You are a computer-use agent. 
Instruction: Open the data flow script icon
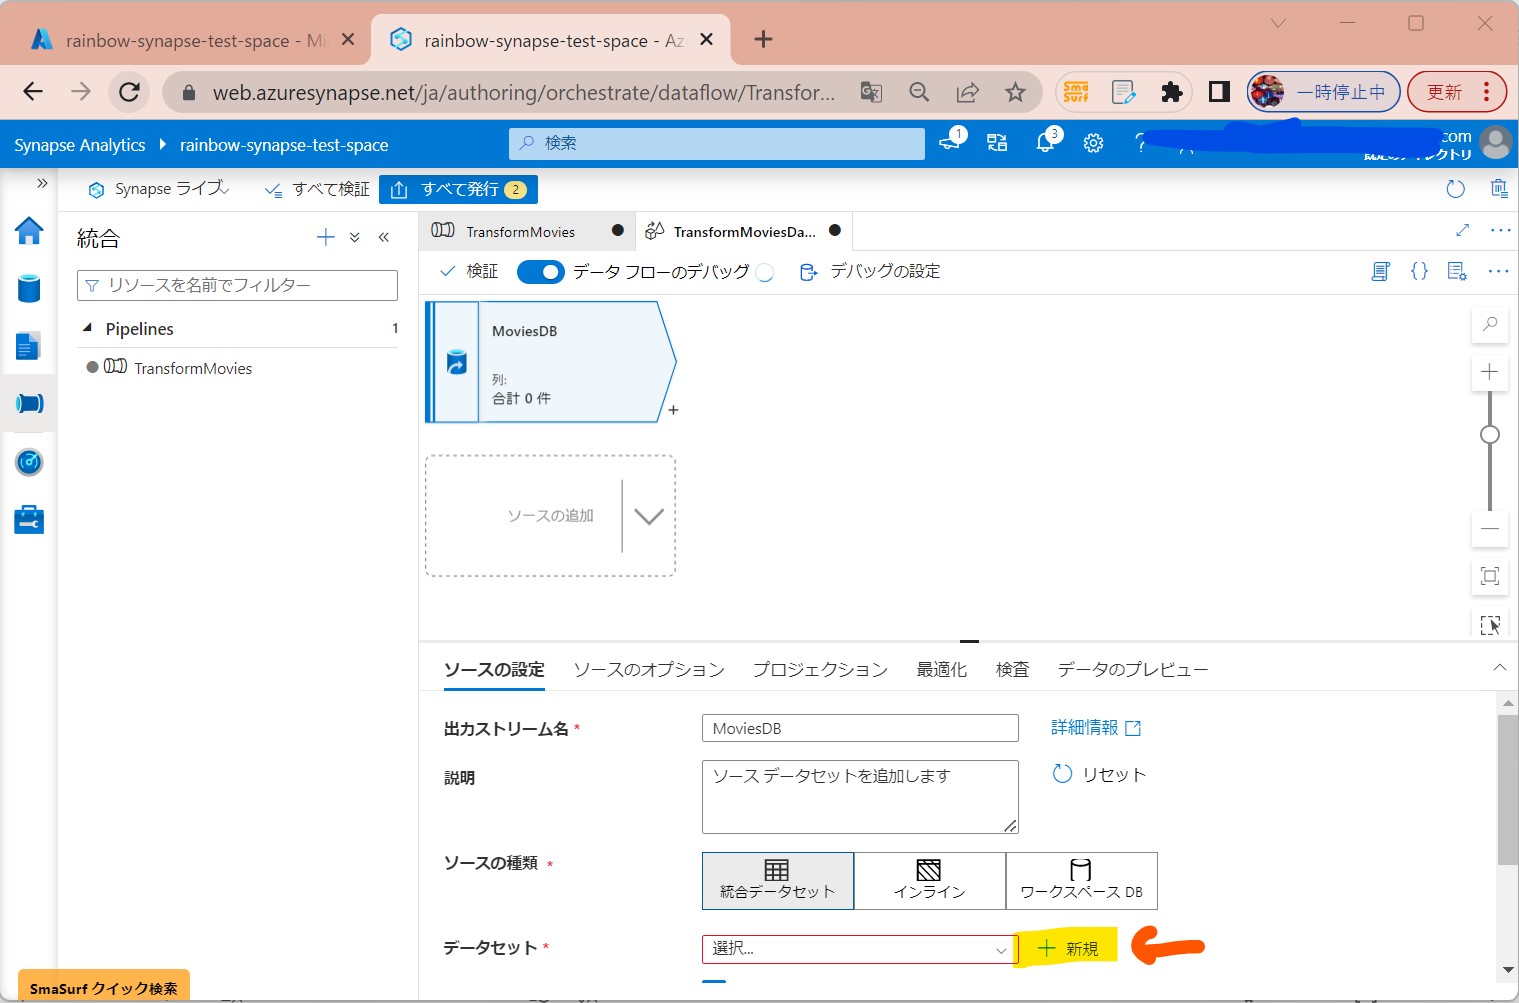(1380, 271)
